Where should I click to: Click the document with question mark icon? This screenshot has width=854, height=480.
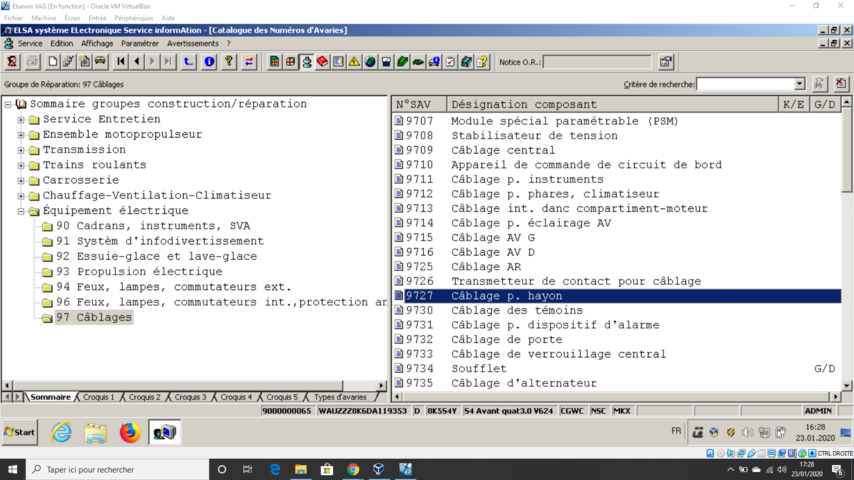point(482,62)
